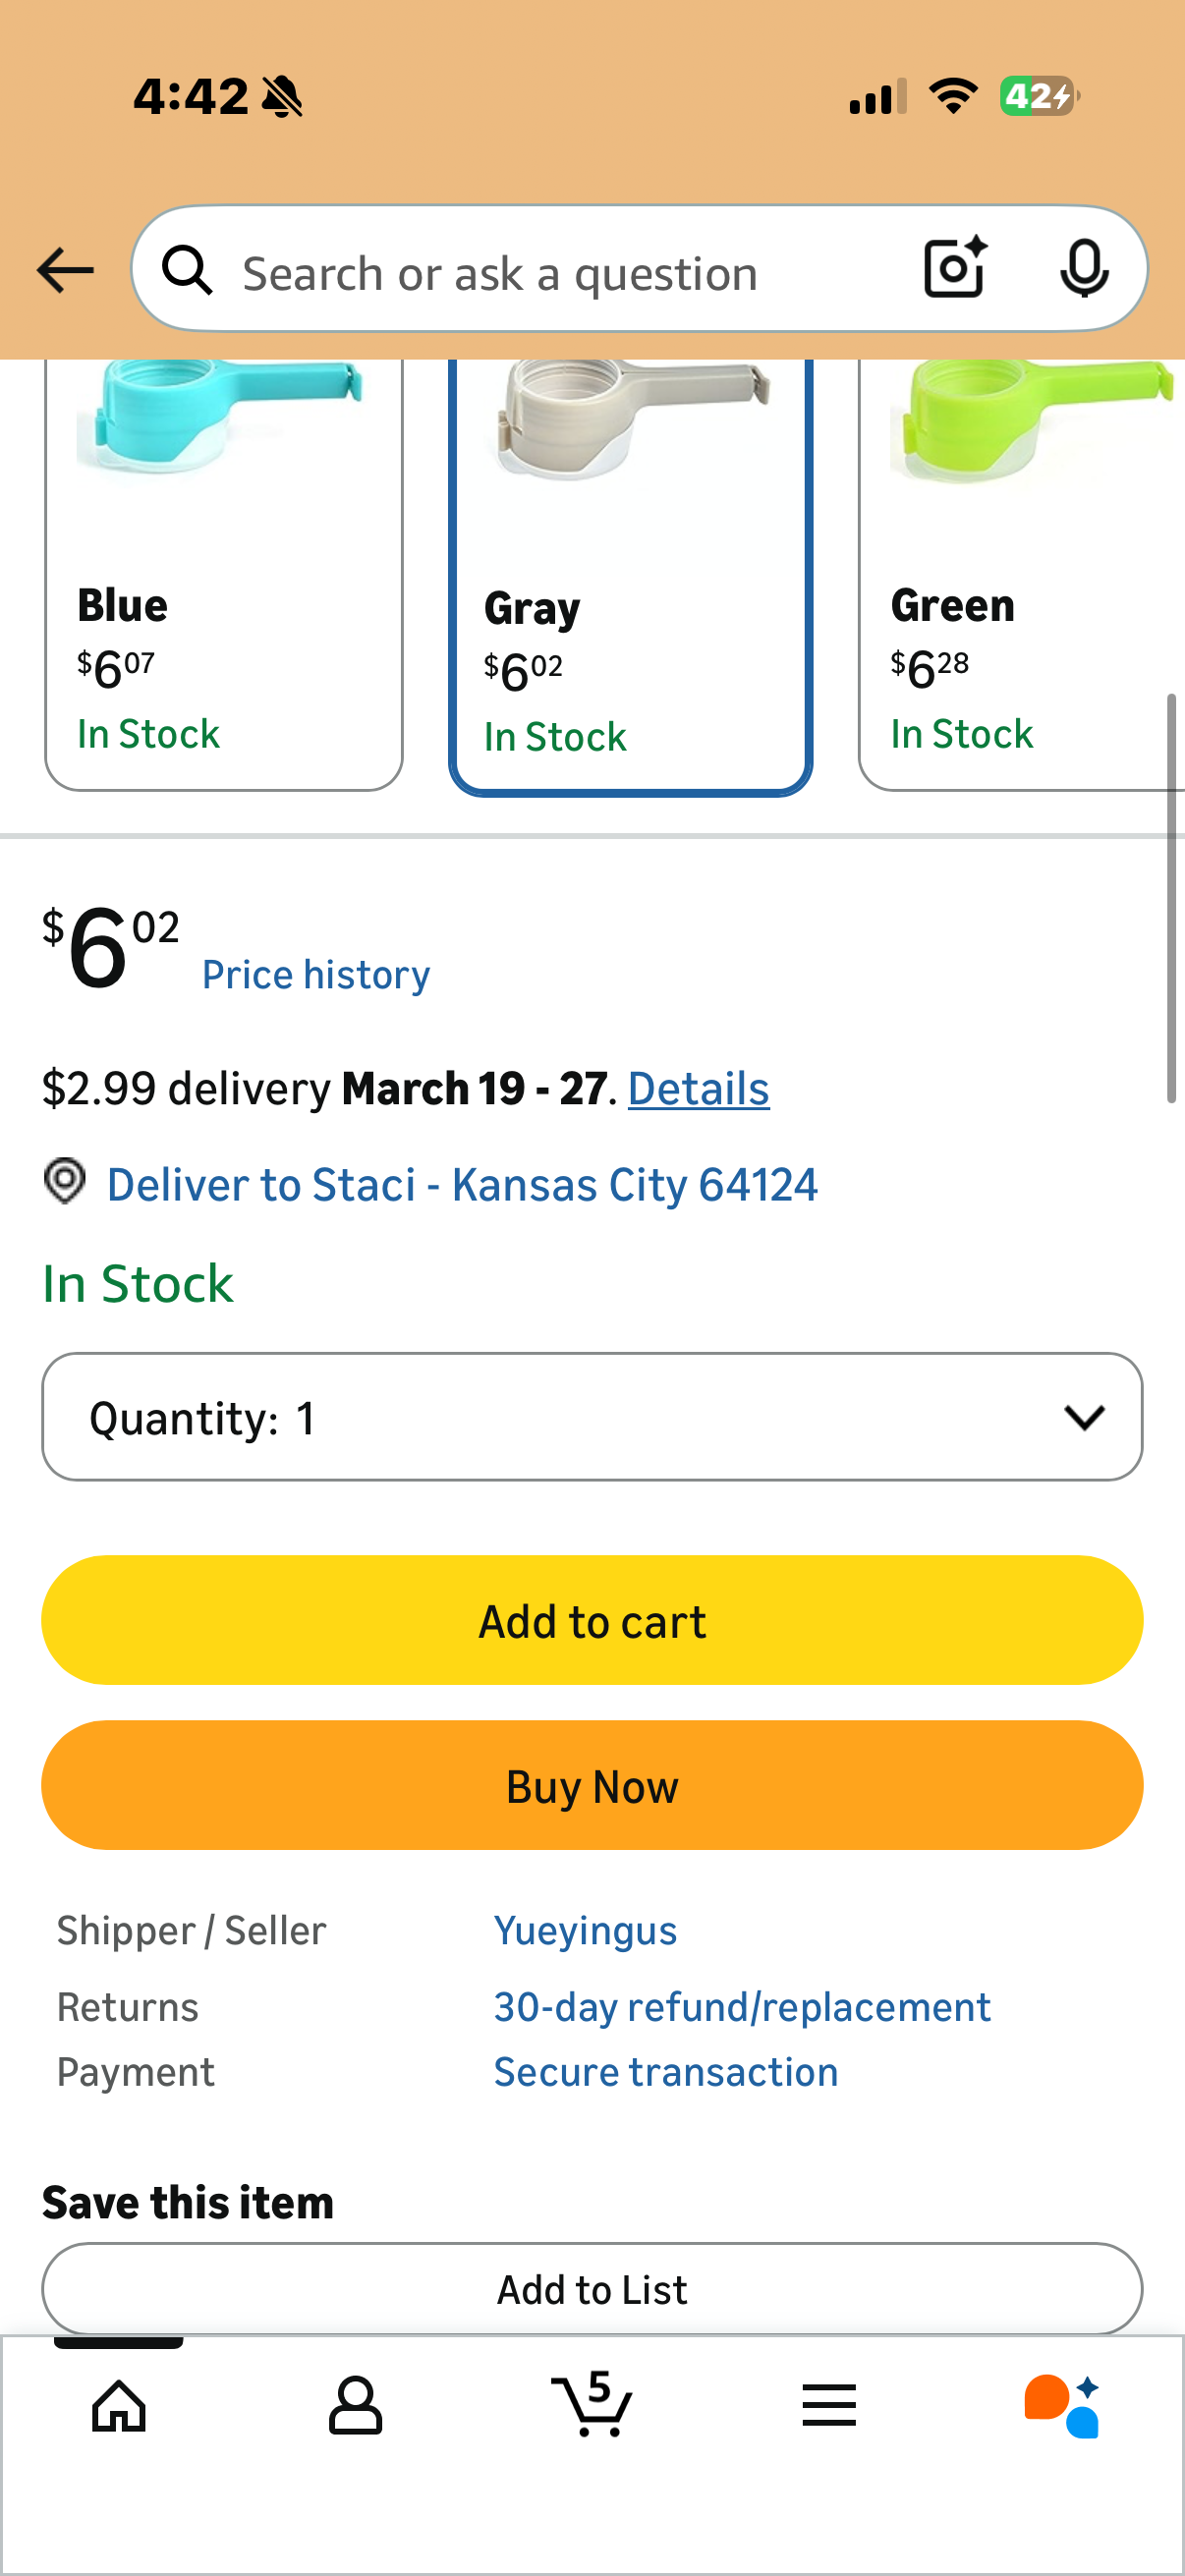This screenshot has width=1185, height=2576.
Task: Open the Home tab icon
Action: [x=119, y=2404]
